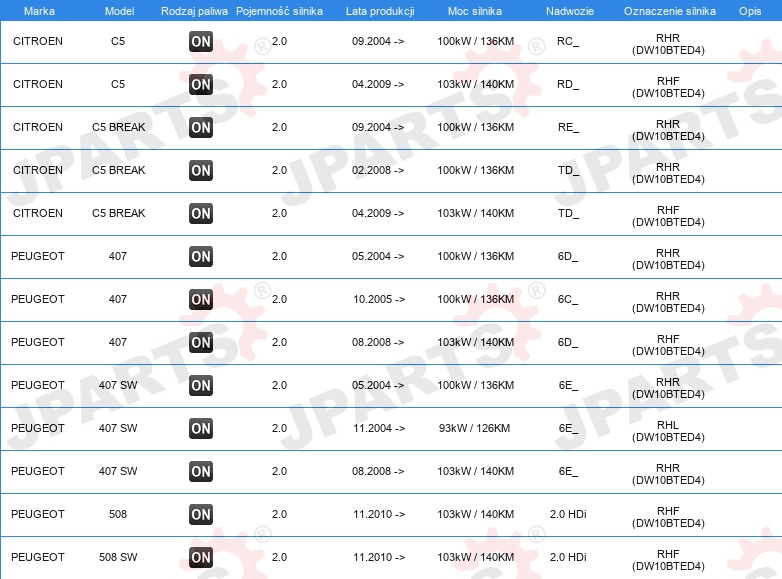Click the 11.2004 -> production date cell
Image resolution: width=782 pixels, height=579 pixels.
tap(379, 428)
